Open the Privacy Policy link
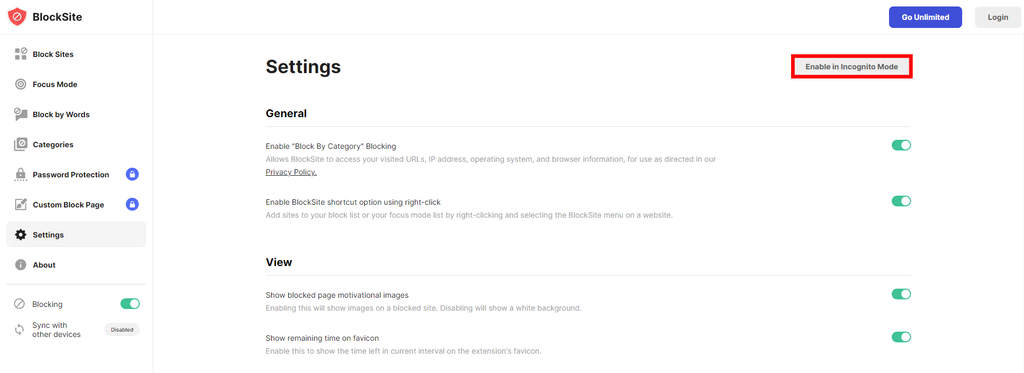Viewport: 1024px width, 373px height. [291, 172]
